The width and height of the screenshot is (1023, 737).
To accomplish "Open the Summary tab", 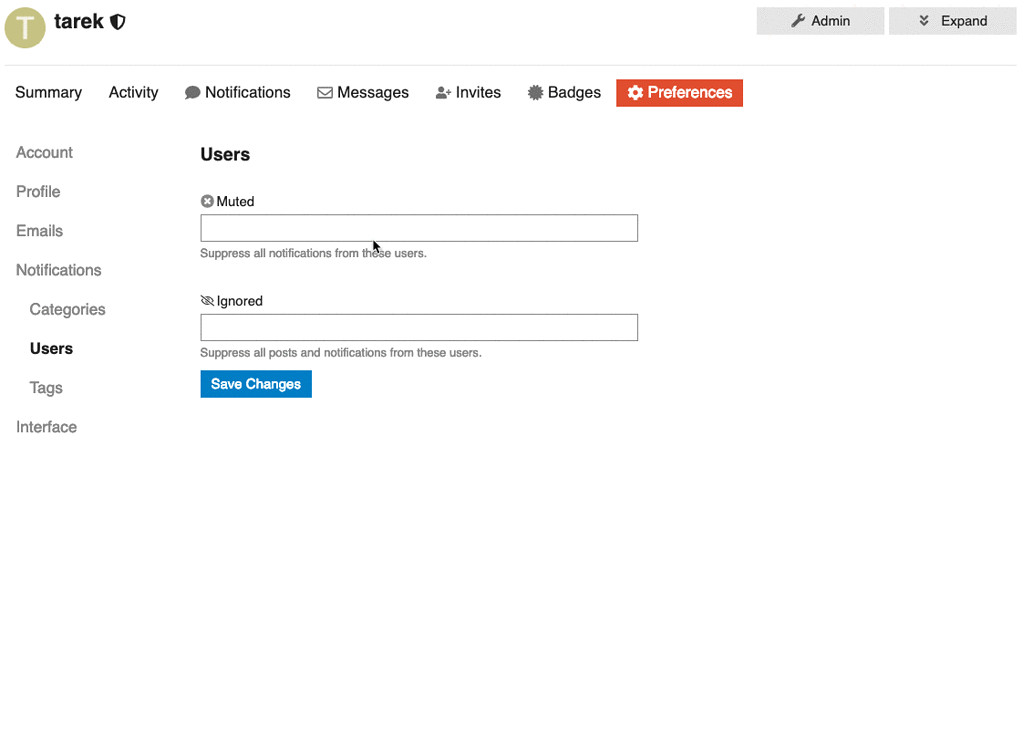I will (48, 93).
